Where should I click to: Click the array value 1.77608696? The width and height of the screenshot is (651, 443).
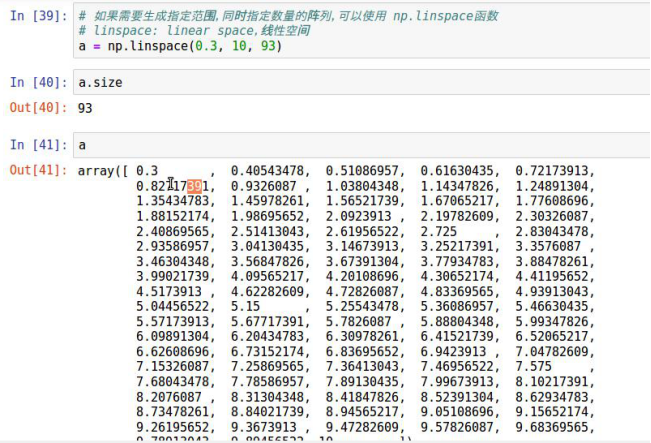pos(552,201)
